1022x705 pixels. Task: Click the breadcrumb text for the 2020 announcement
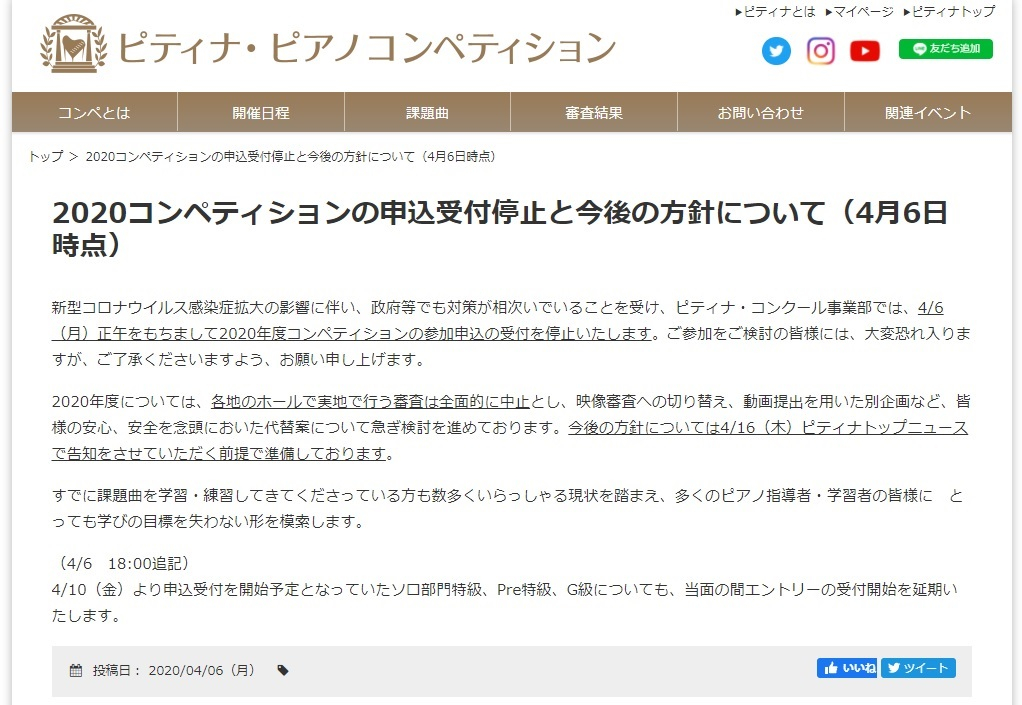pos(291,156)
